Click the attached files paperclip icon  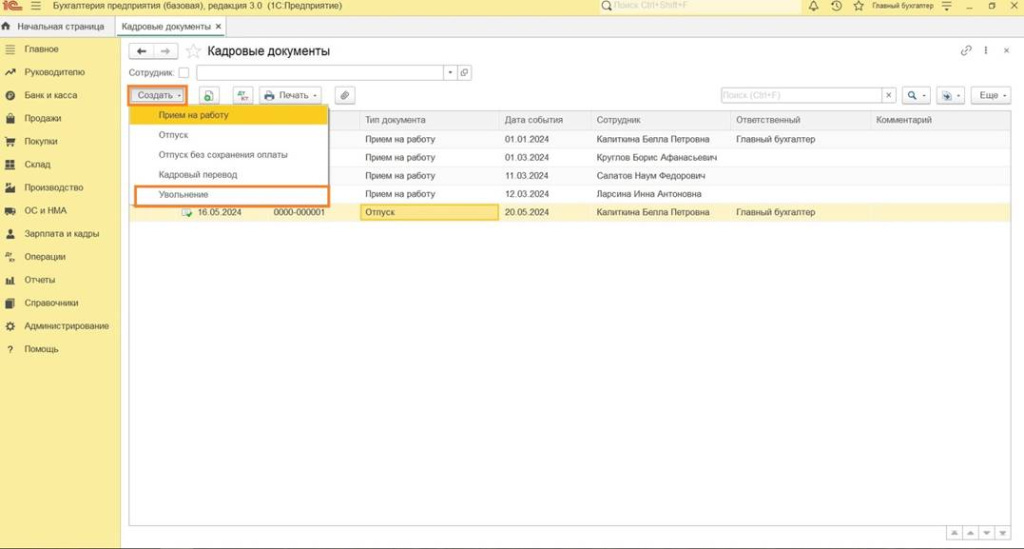pos(344,95)
